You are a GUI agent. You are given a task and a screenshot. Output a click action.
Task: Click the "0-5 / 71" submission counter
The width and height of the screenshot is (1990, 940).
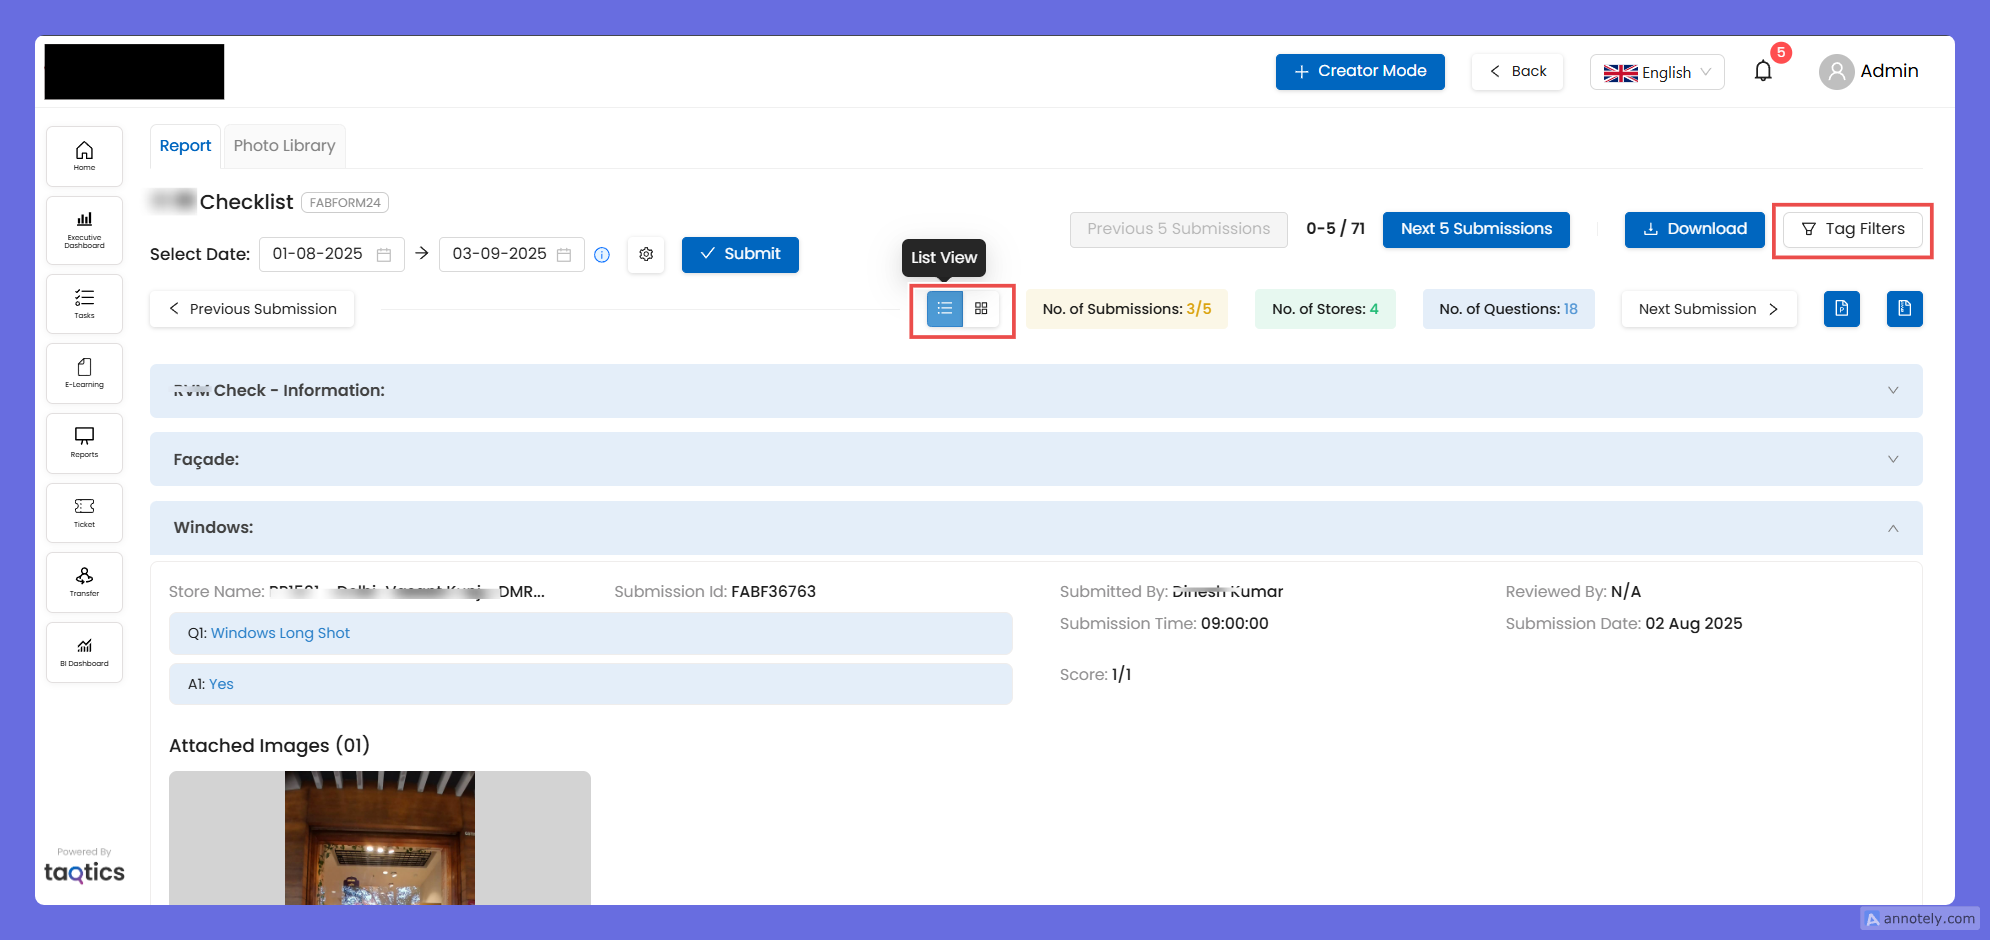(x=1335, y=229)
